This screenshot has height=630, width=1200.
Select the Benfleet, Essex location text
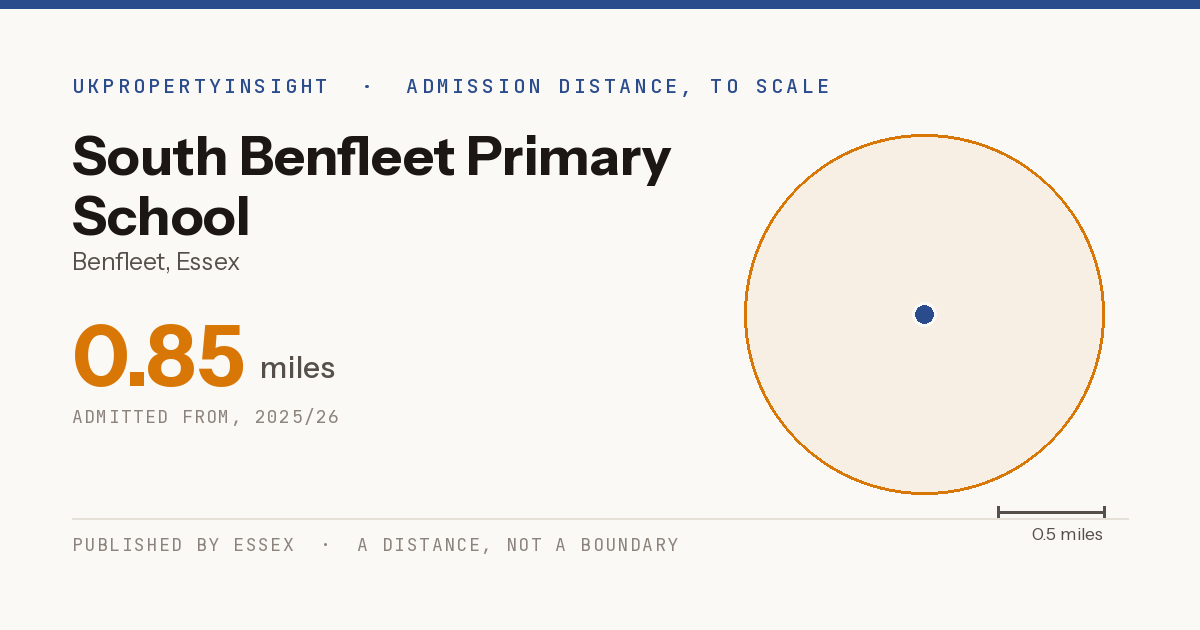coord(156,263)
